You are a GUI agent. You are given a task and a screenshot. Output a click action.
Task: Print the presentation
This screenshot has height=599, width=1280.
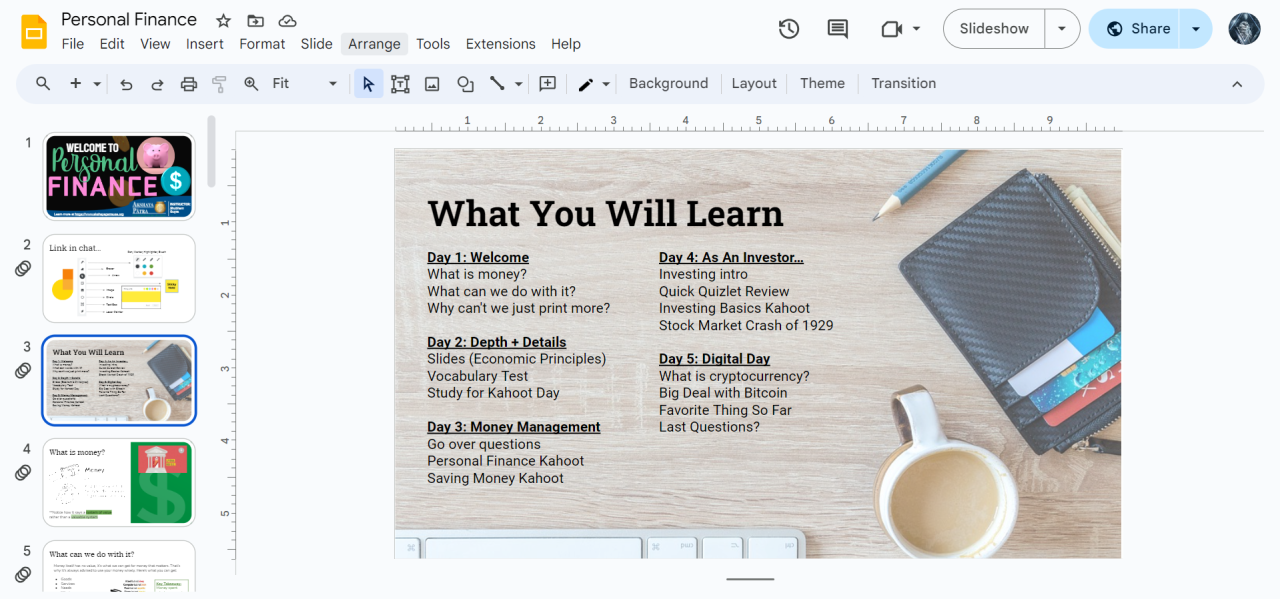pos(189,84)
